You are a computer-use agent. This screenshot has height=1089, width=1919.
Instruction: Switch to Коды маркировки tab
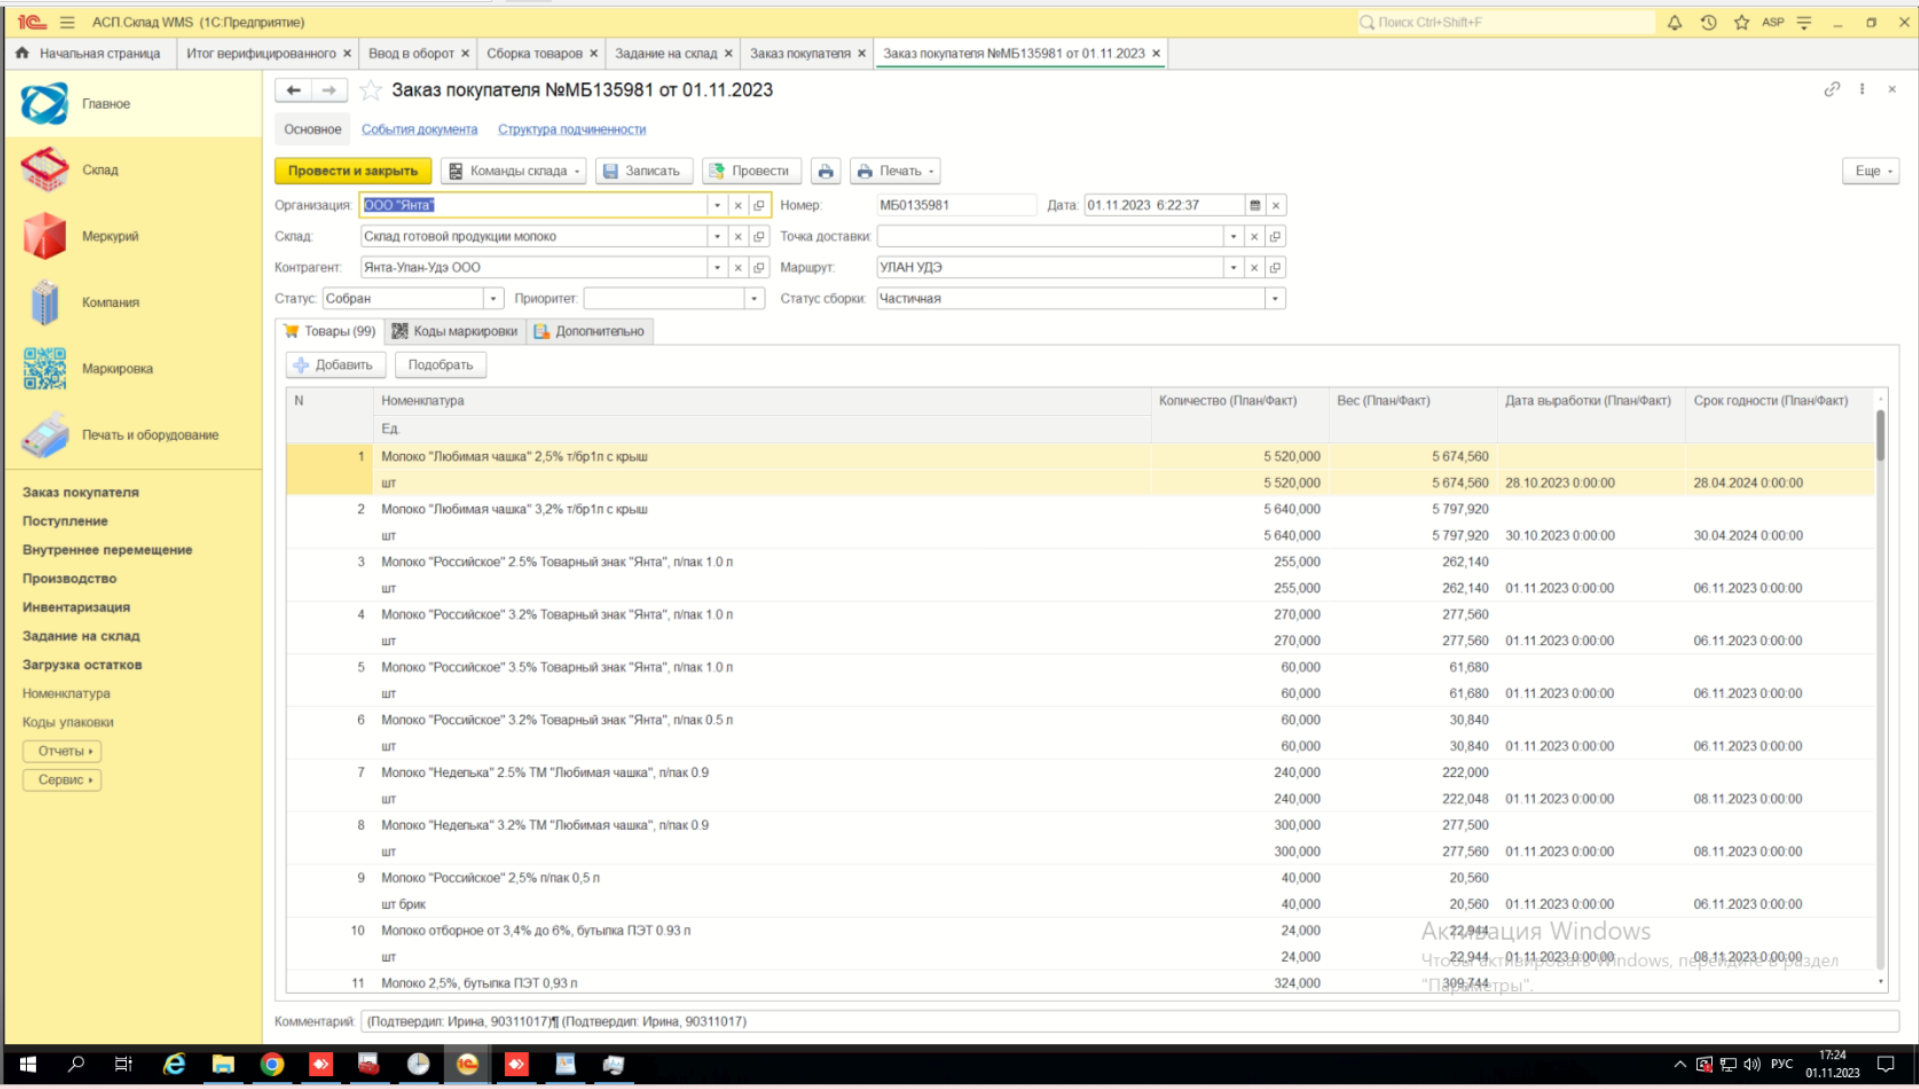(455, 331)
